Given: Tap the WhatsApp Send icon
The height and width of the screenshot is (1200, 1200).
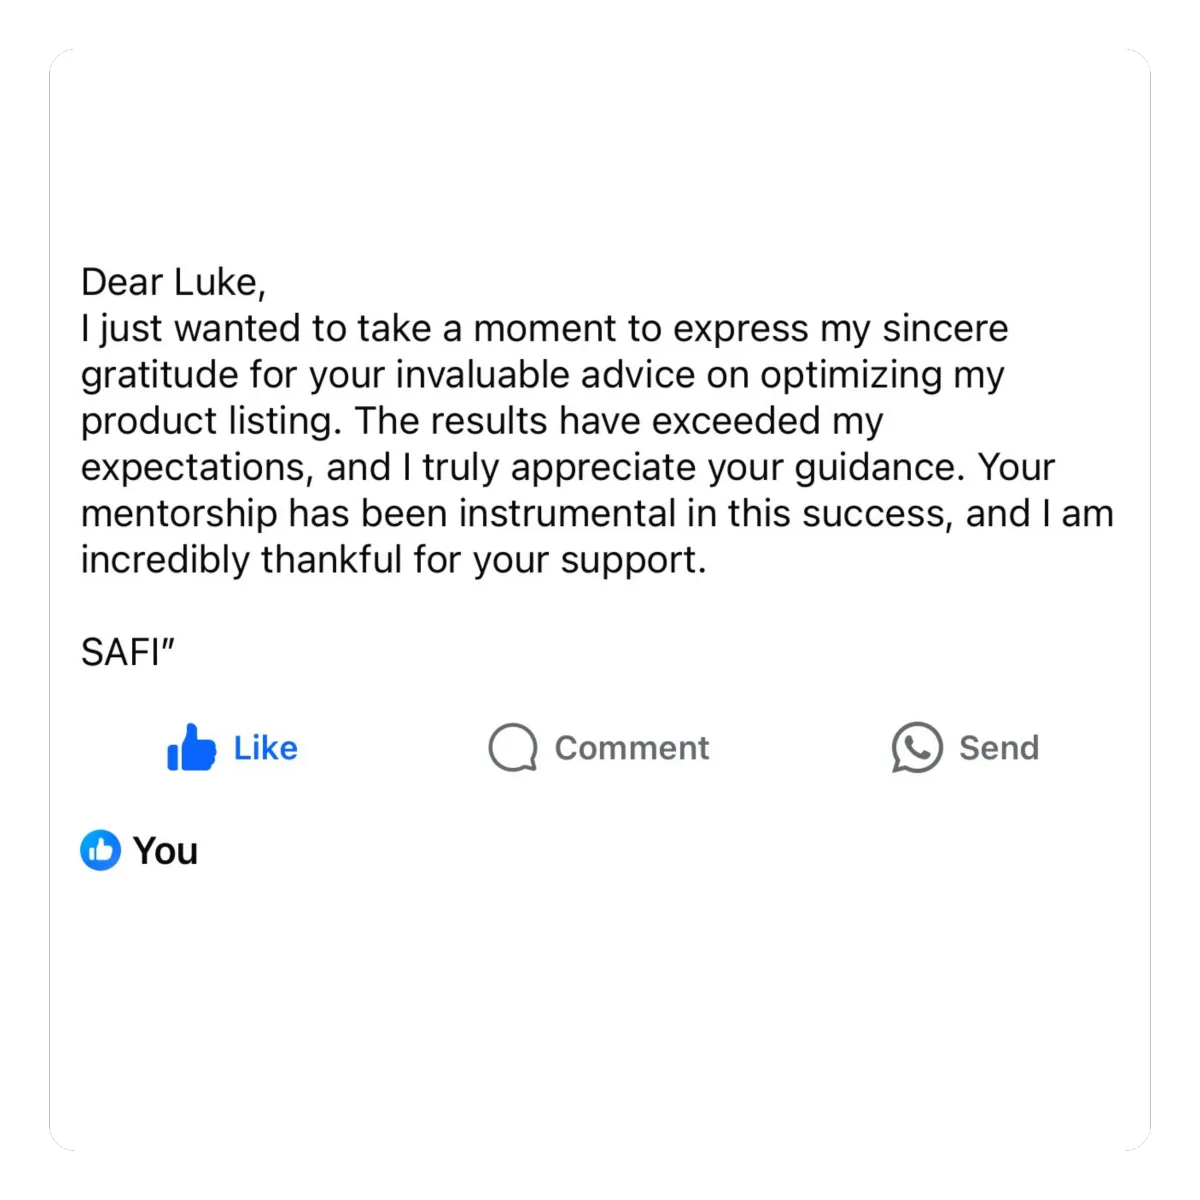Looking at the screenshot, I should tap(917, 748).
